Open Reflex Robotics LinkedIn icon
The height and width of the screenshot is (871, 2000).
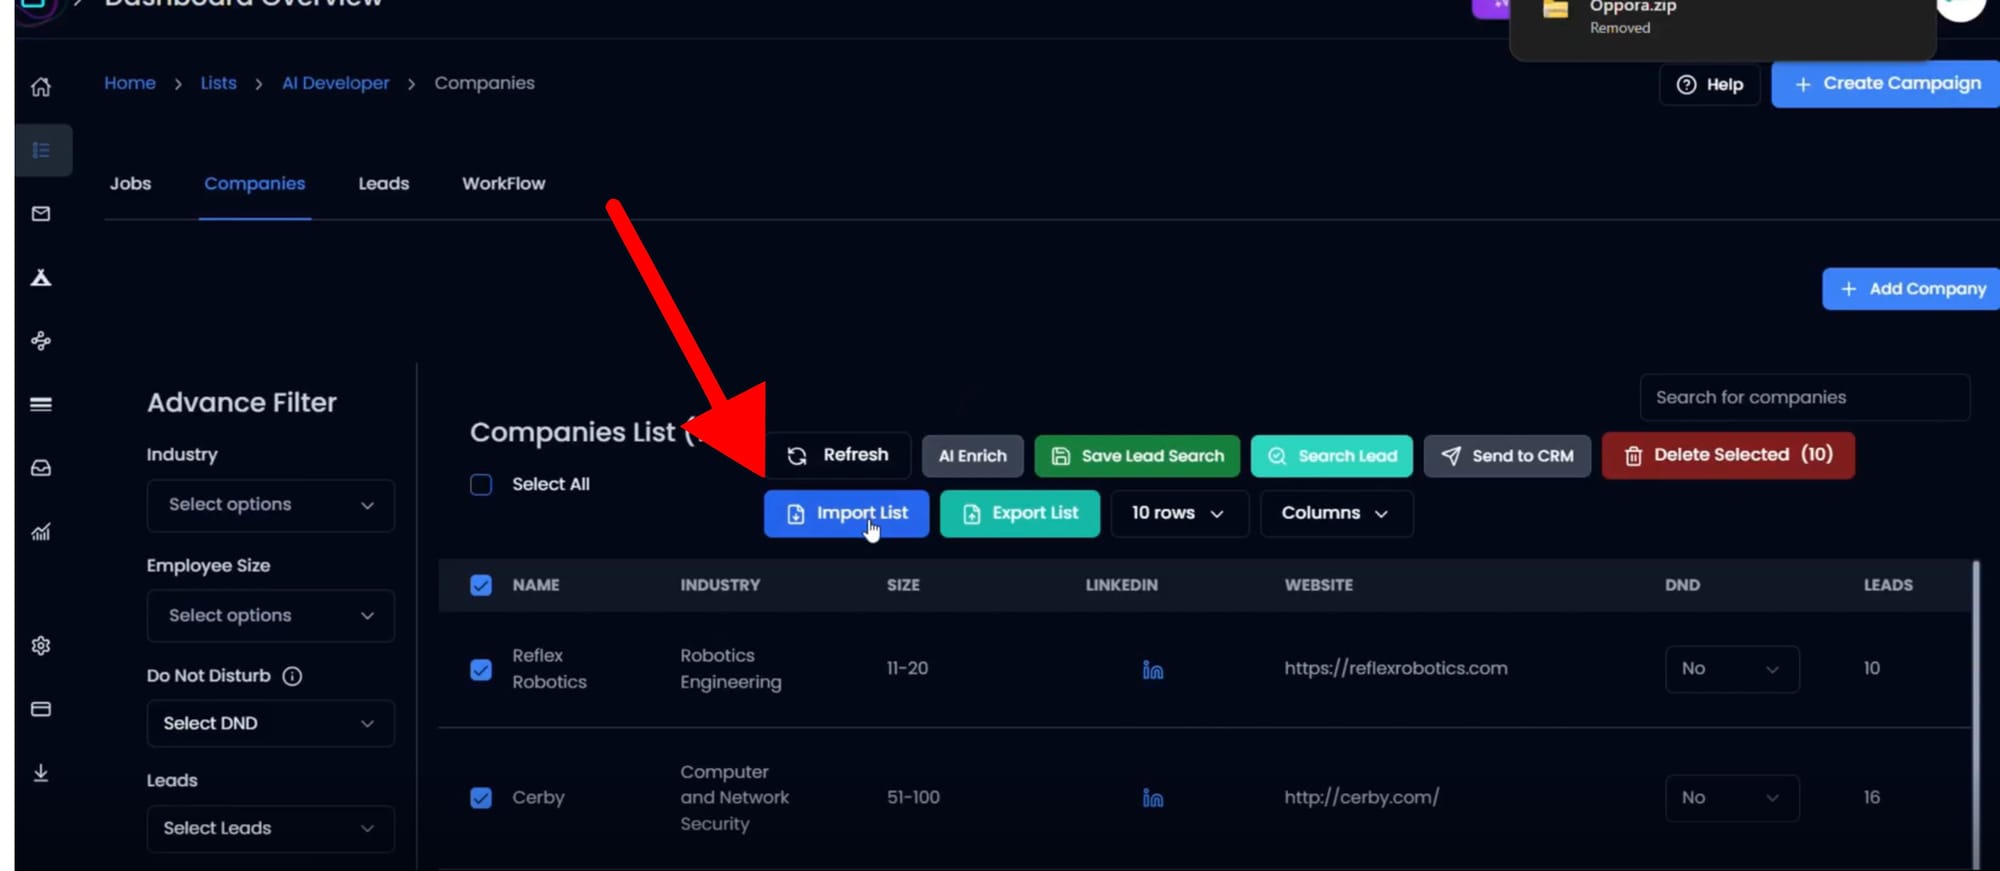pyautogui.click(x=1152, y=670)
